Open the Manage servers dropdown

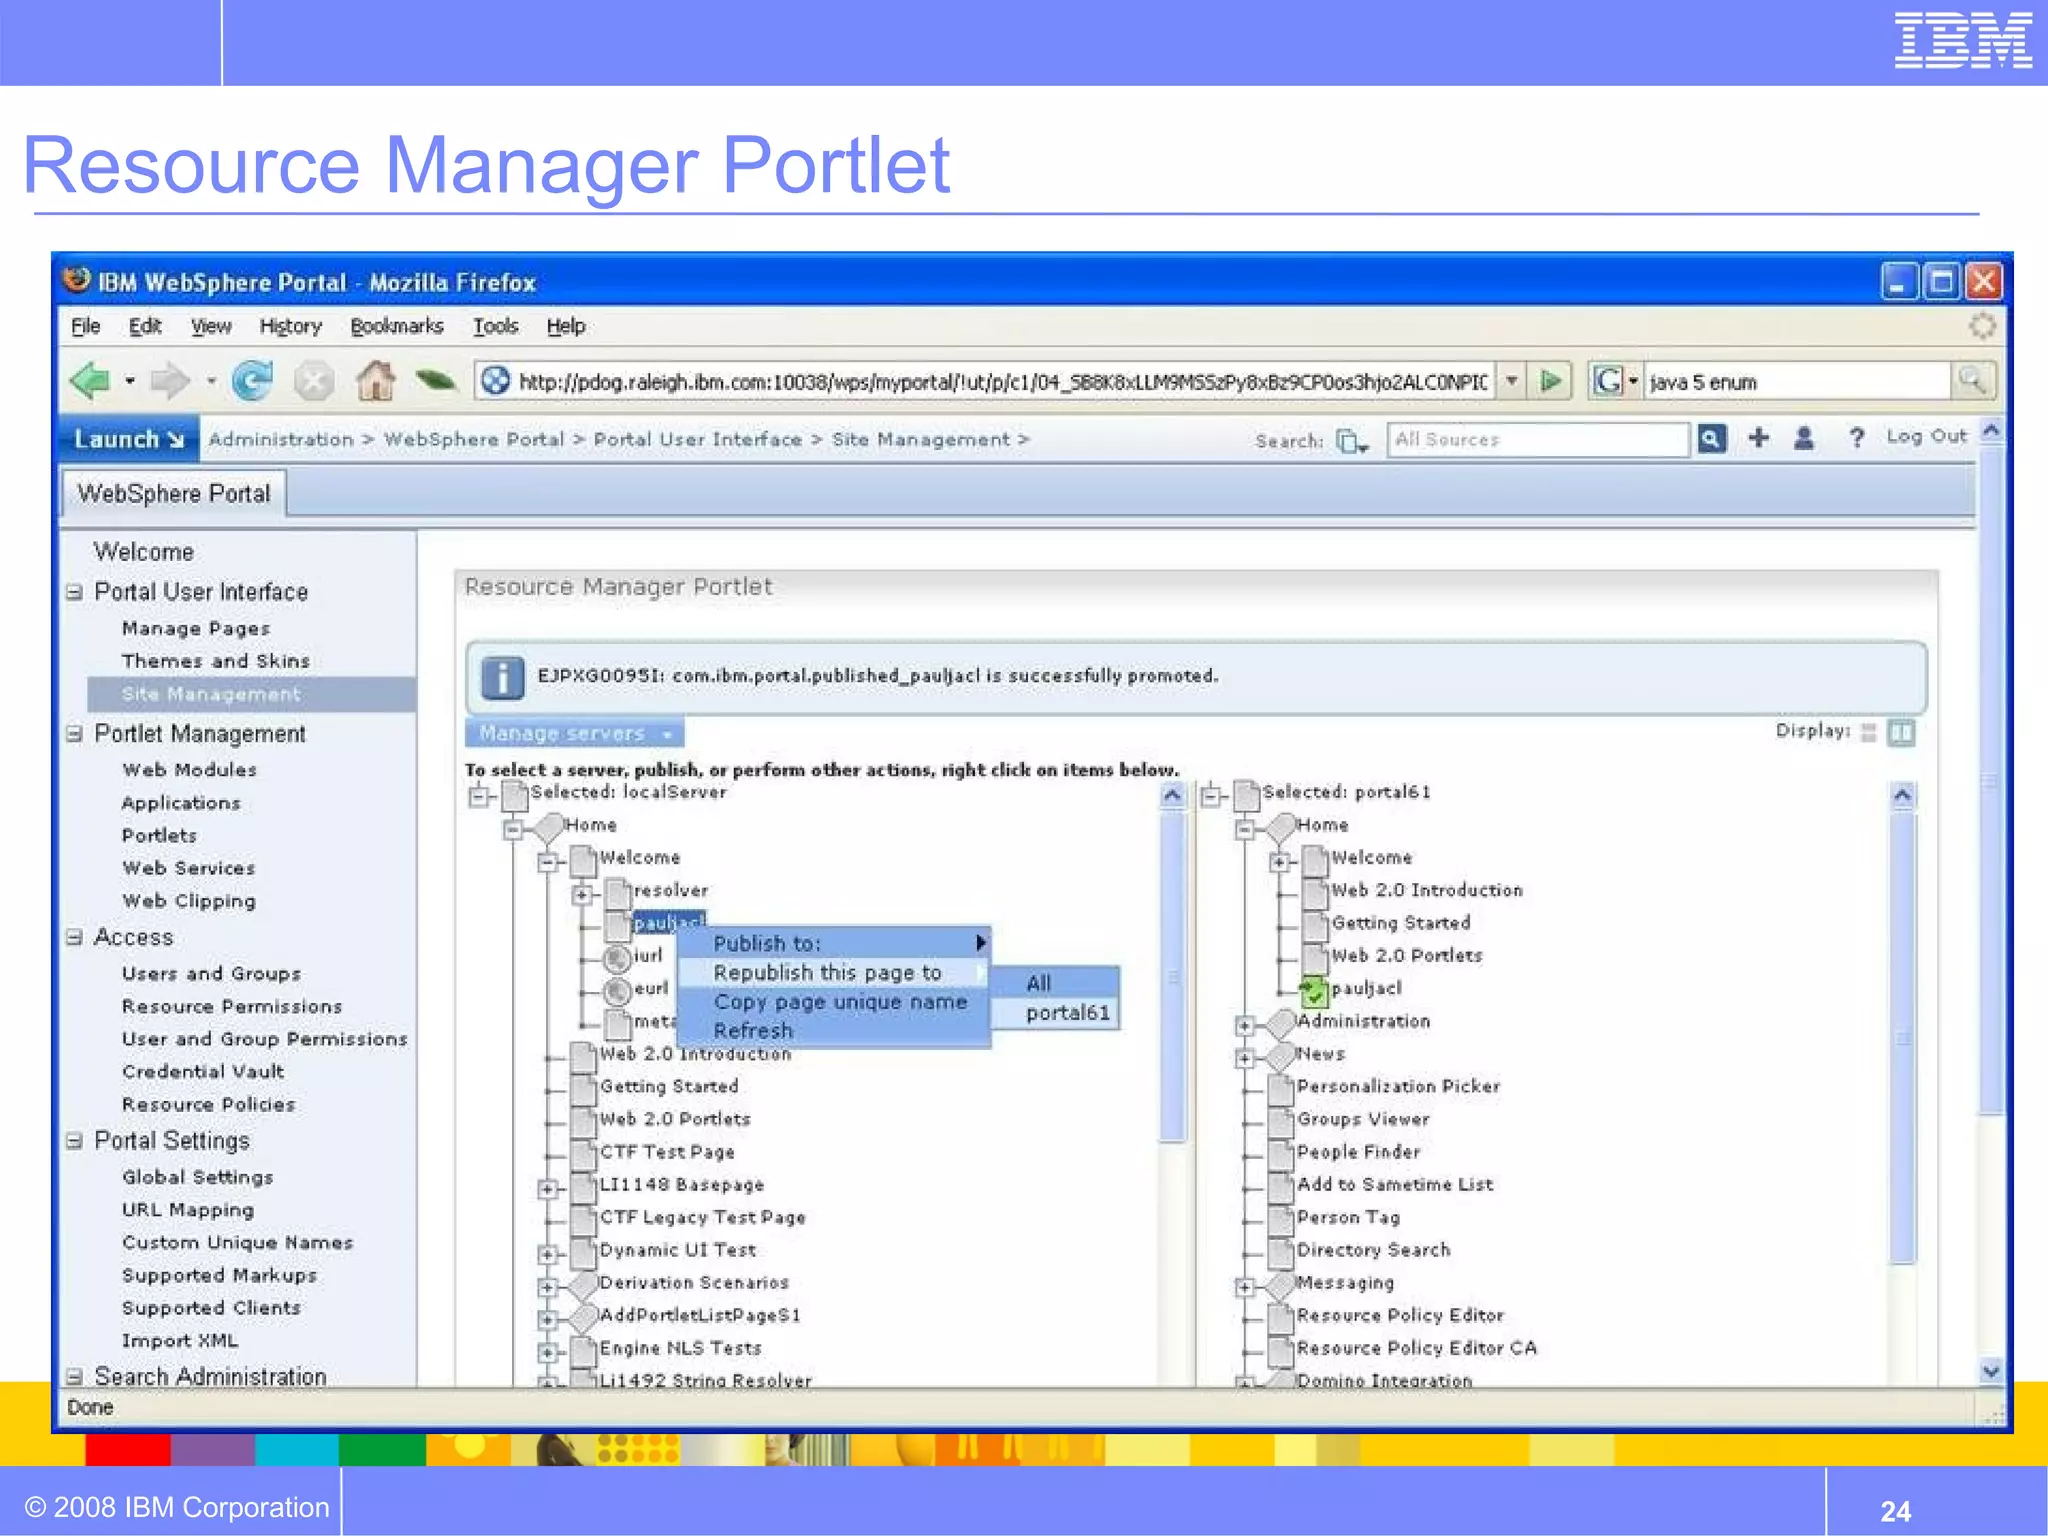click(574, 733)
